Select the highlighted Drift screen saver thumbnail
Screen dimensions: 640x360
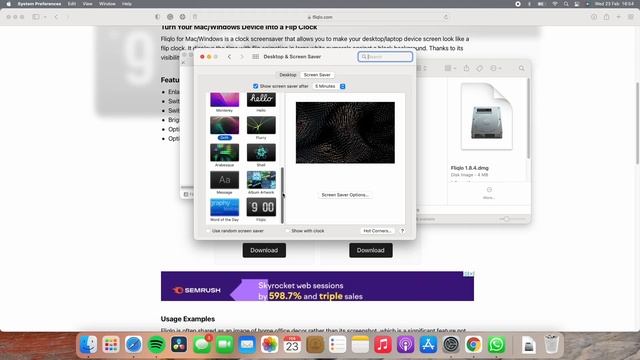224,125
